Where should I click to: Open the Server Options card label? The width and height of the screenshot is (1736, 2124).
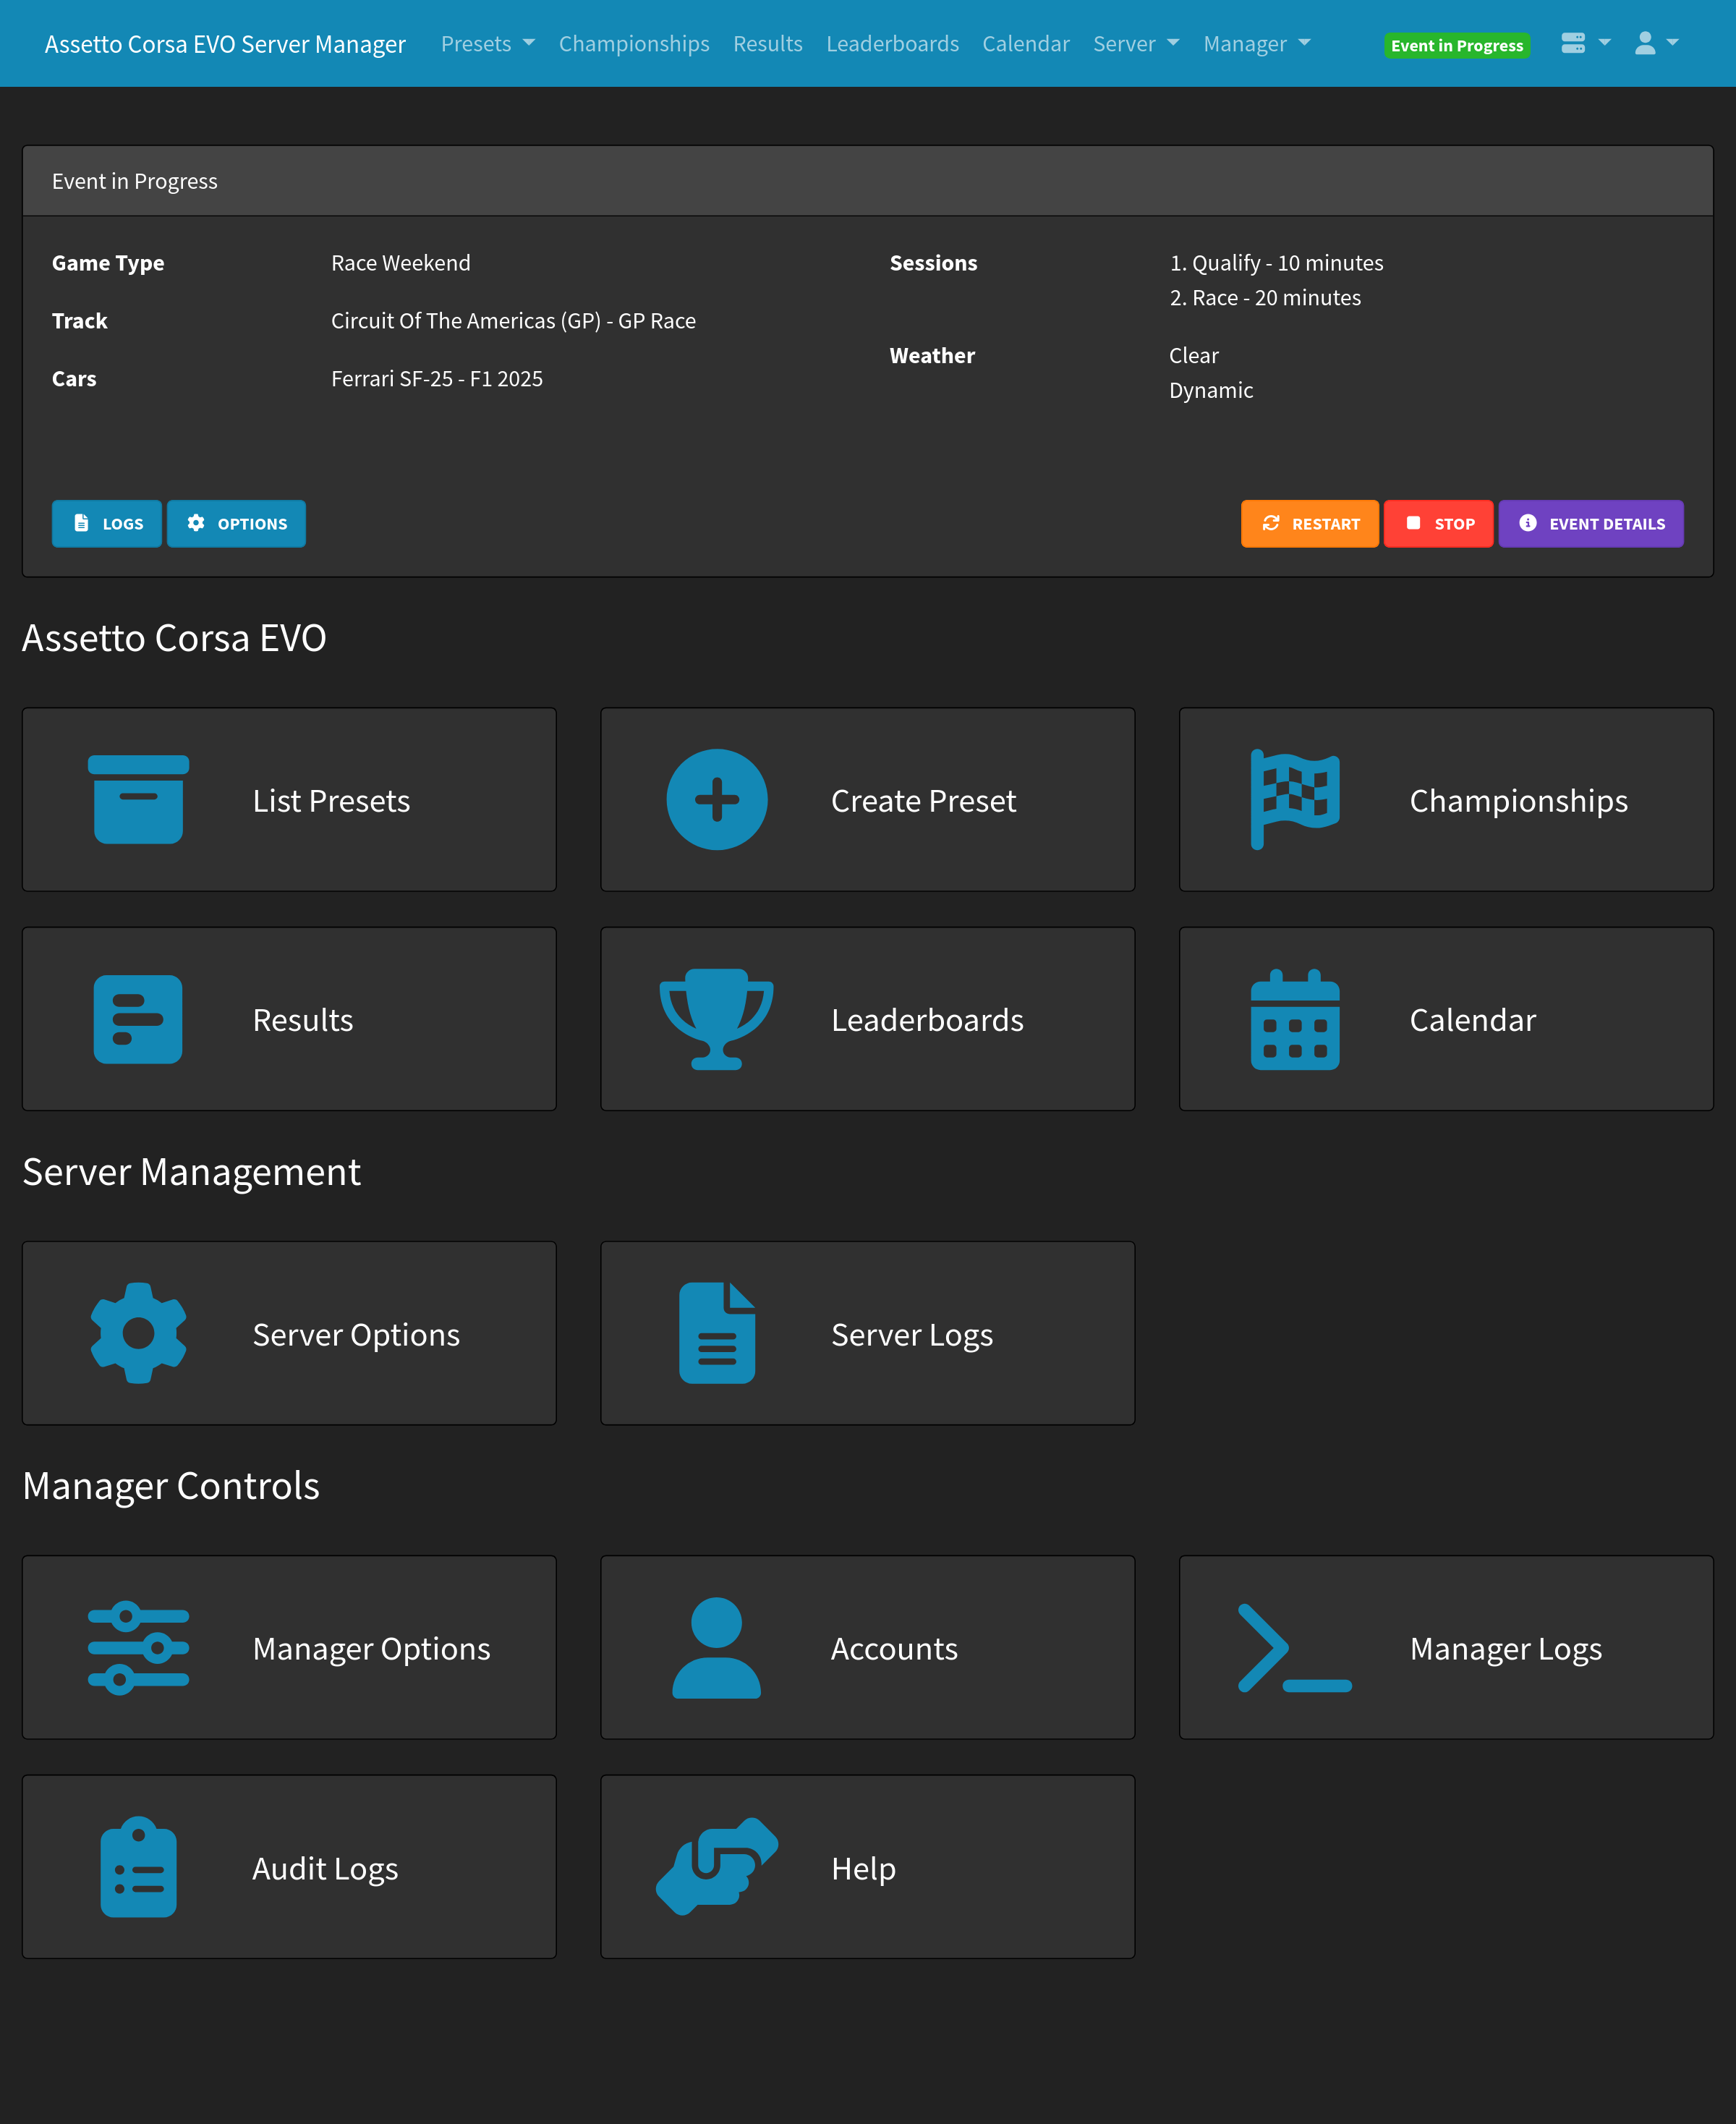point(356,1334)
